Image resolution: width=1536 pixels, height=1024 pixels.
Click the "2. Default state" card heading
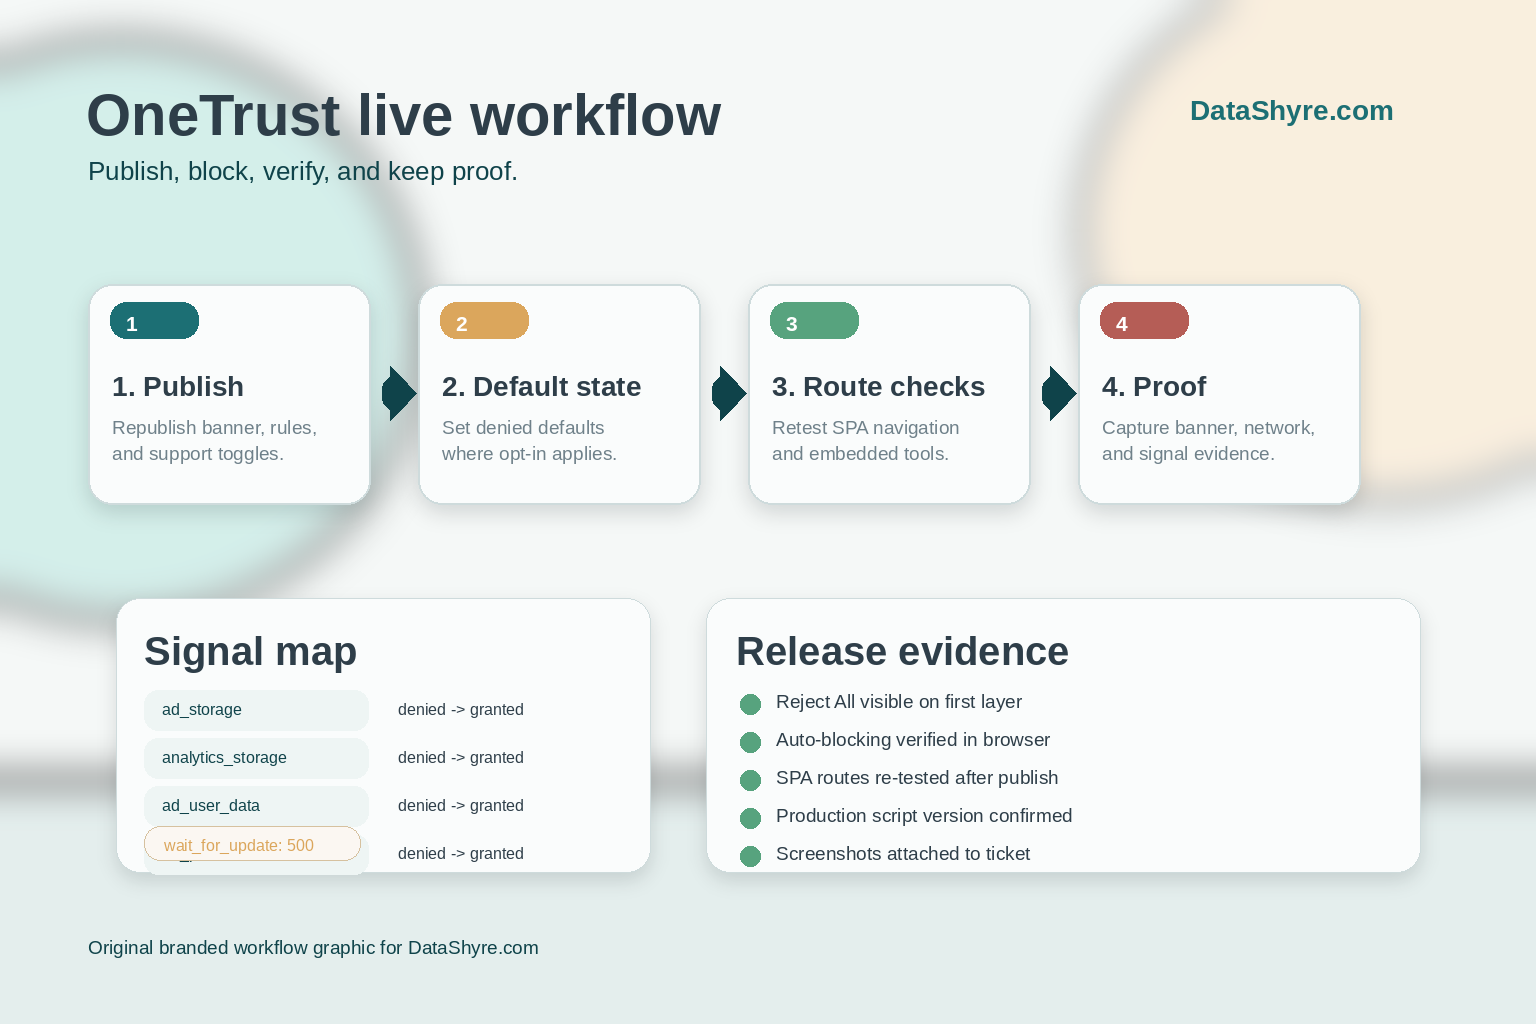[x=541, y=387]
